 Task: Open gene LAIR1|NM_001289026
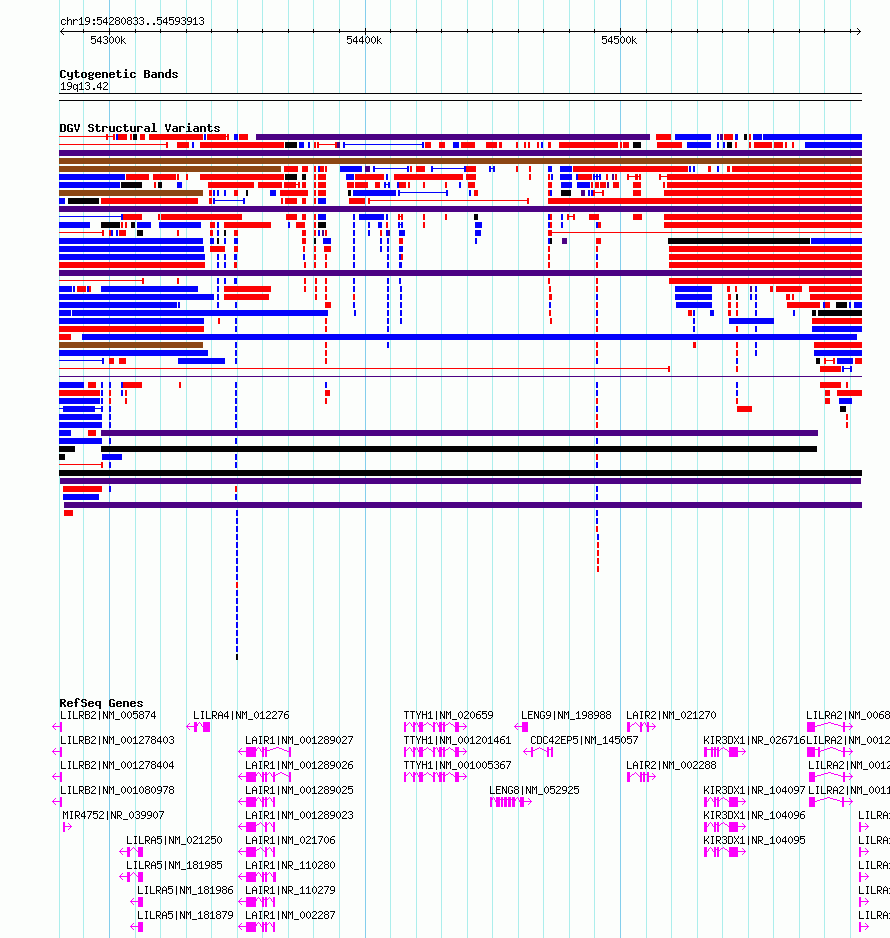point(299,765)
